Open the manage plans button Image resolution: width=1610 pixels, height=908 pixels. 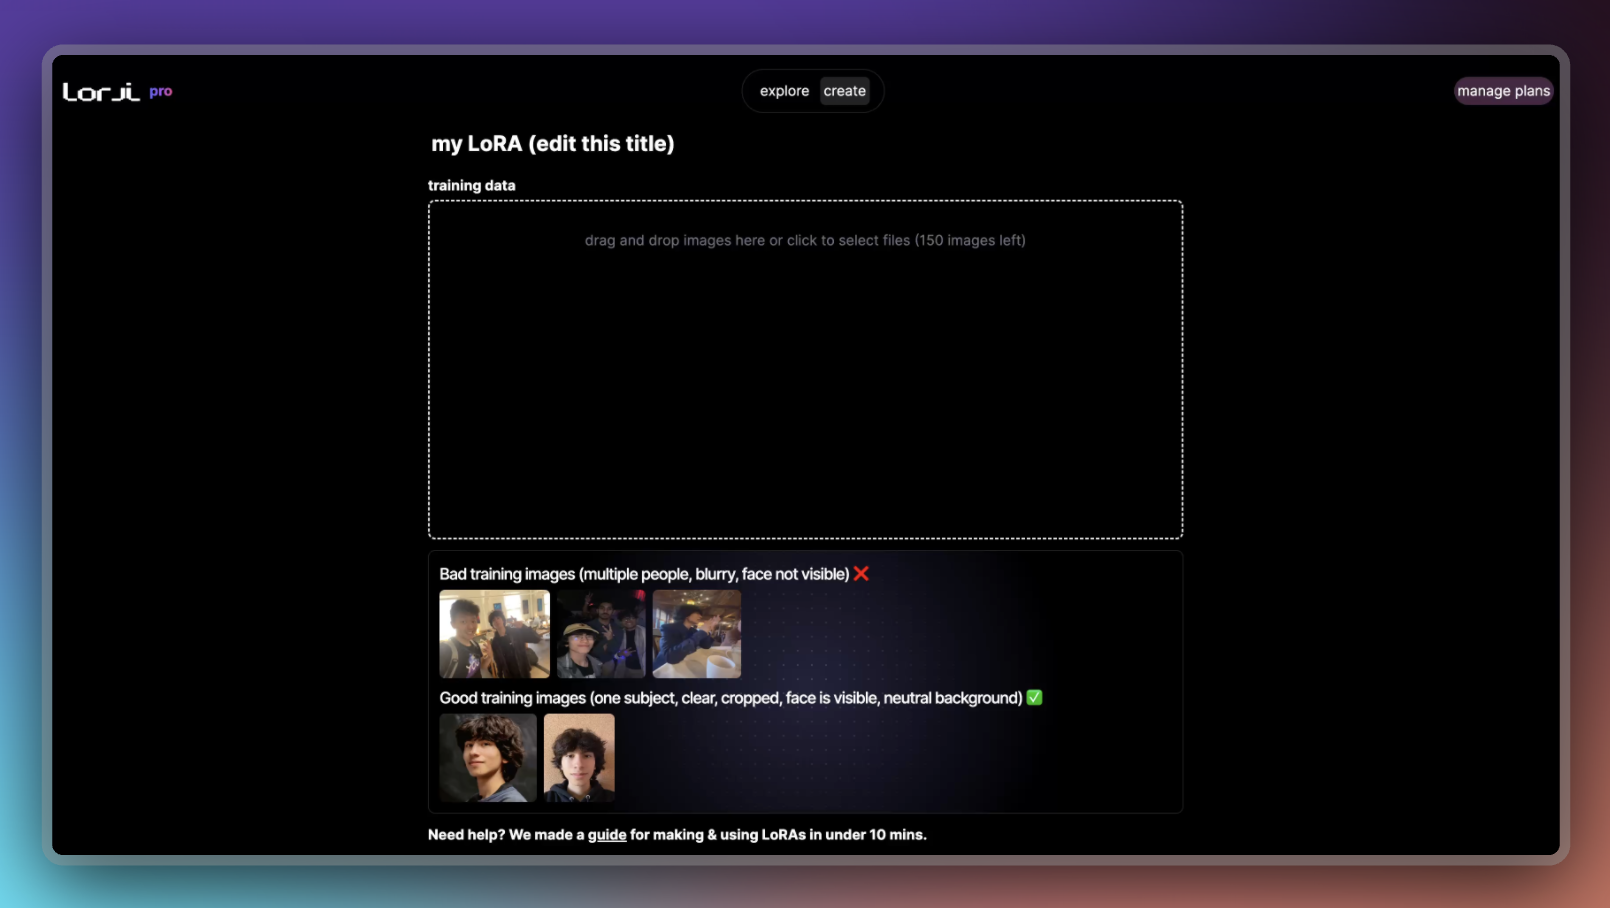(x=1503, y=91)
